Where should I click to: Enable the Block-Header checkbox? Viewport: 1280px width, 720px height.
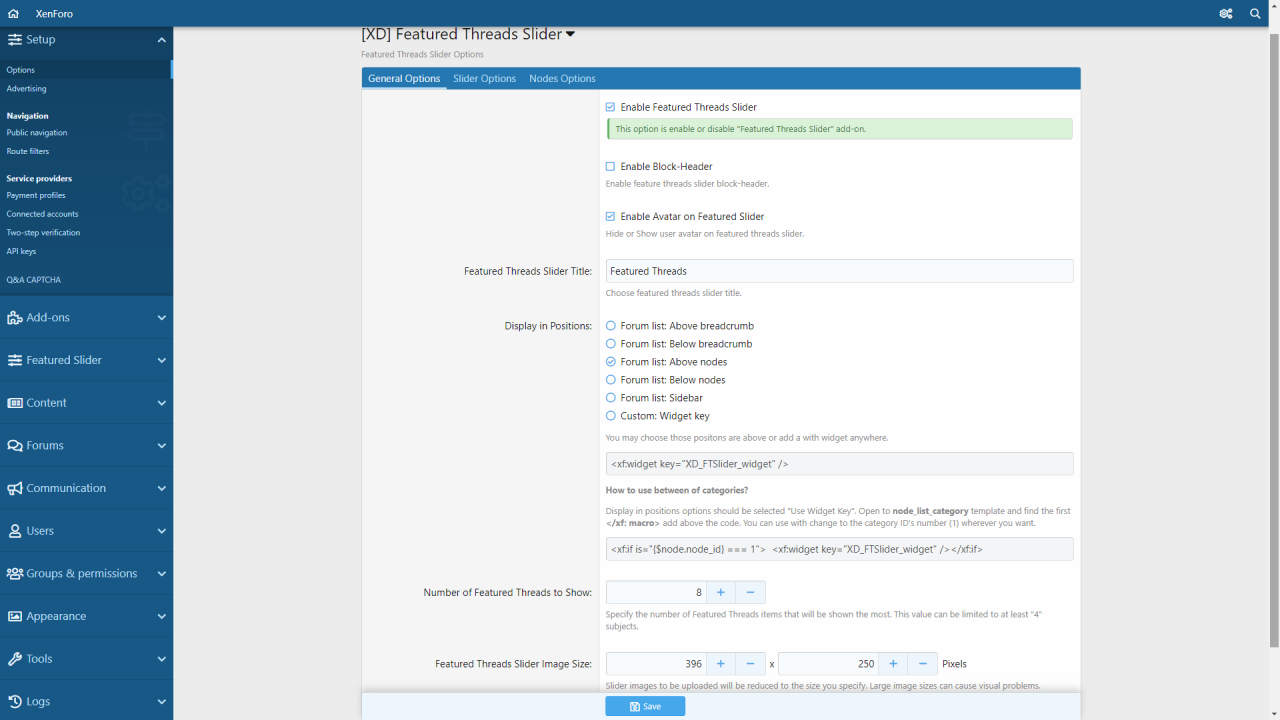(x=610, y=167)
